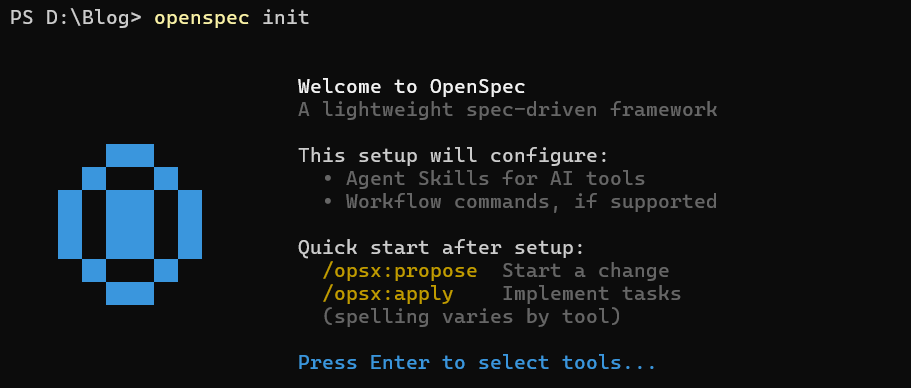The width and height of the screenshot is (911, 388).
Task: Click 'This setup will configure:' line
Action: (453, 156)
